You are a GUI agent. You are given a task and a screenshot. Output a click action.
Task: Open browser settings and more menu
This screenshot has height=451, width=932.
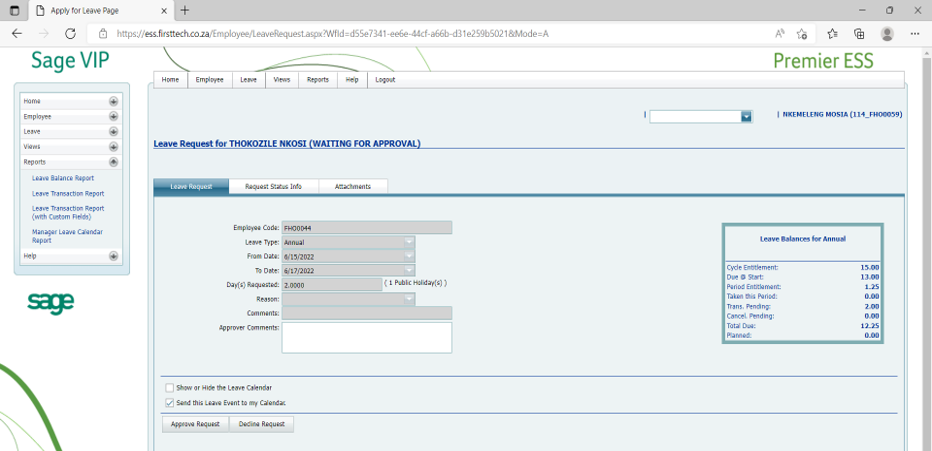point(915,33)
